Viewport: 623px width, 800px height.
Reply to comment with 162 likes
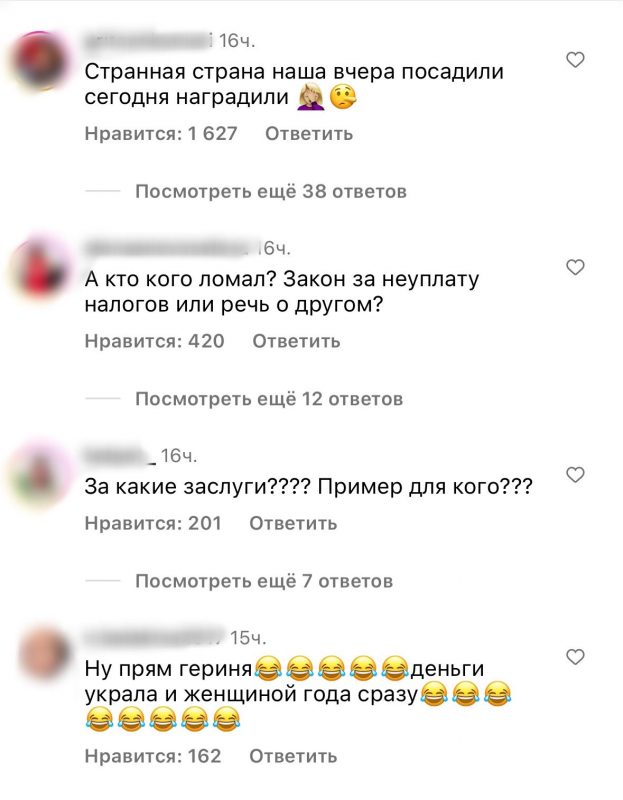tap(293, 756)
